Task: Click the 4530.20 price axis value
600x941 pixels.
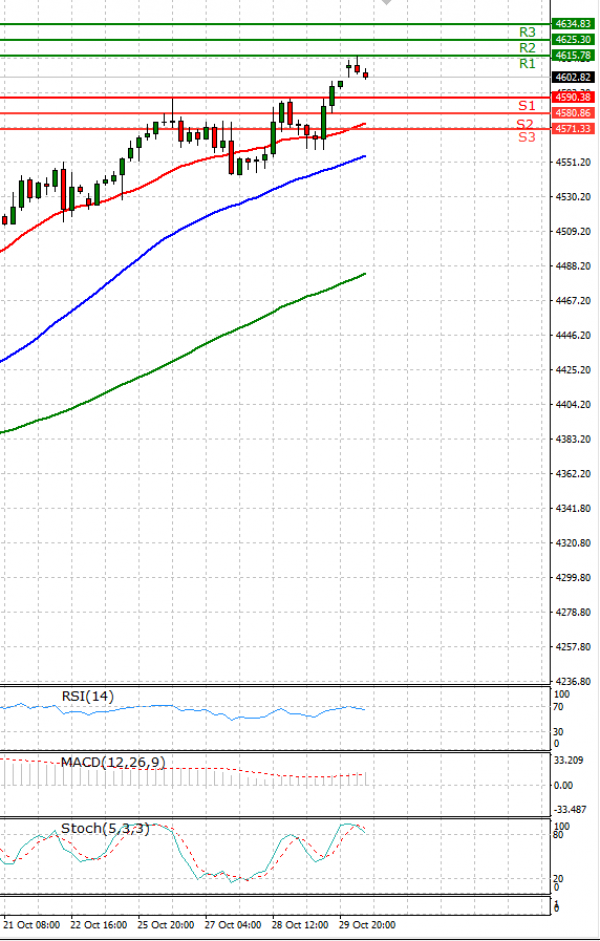Action: (573, 197)
